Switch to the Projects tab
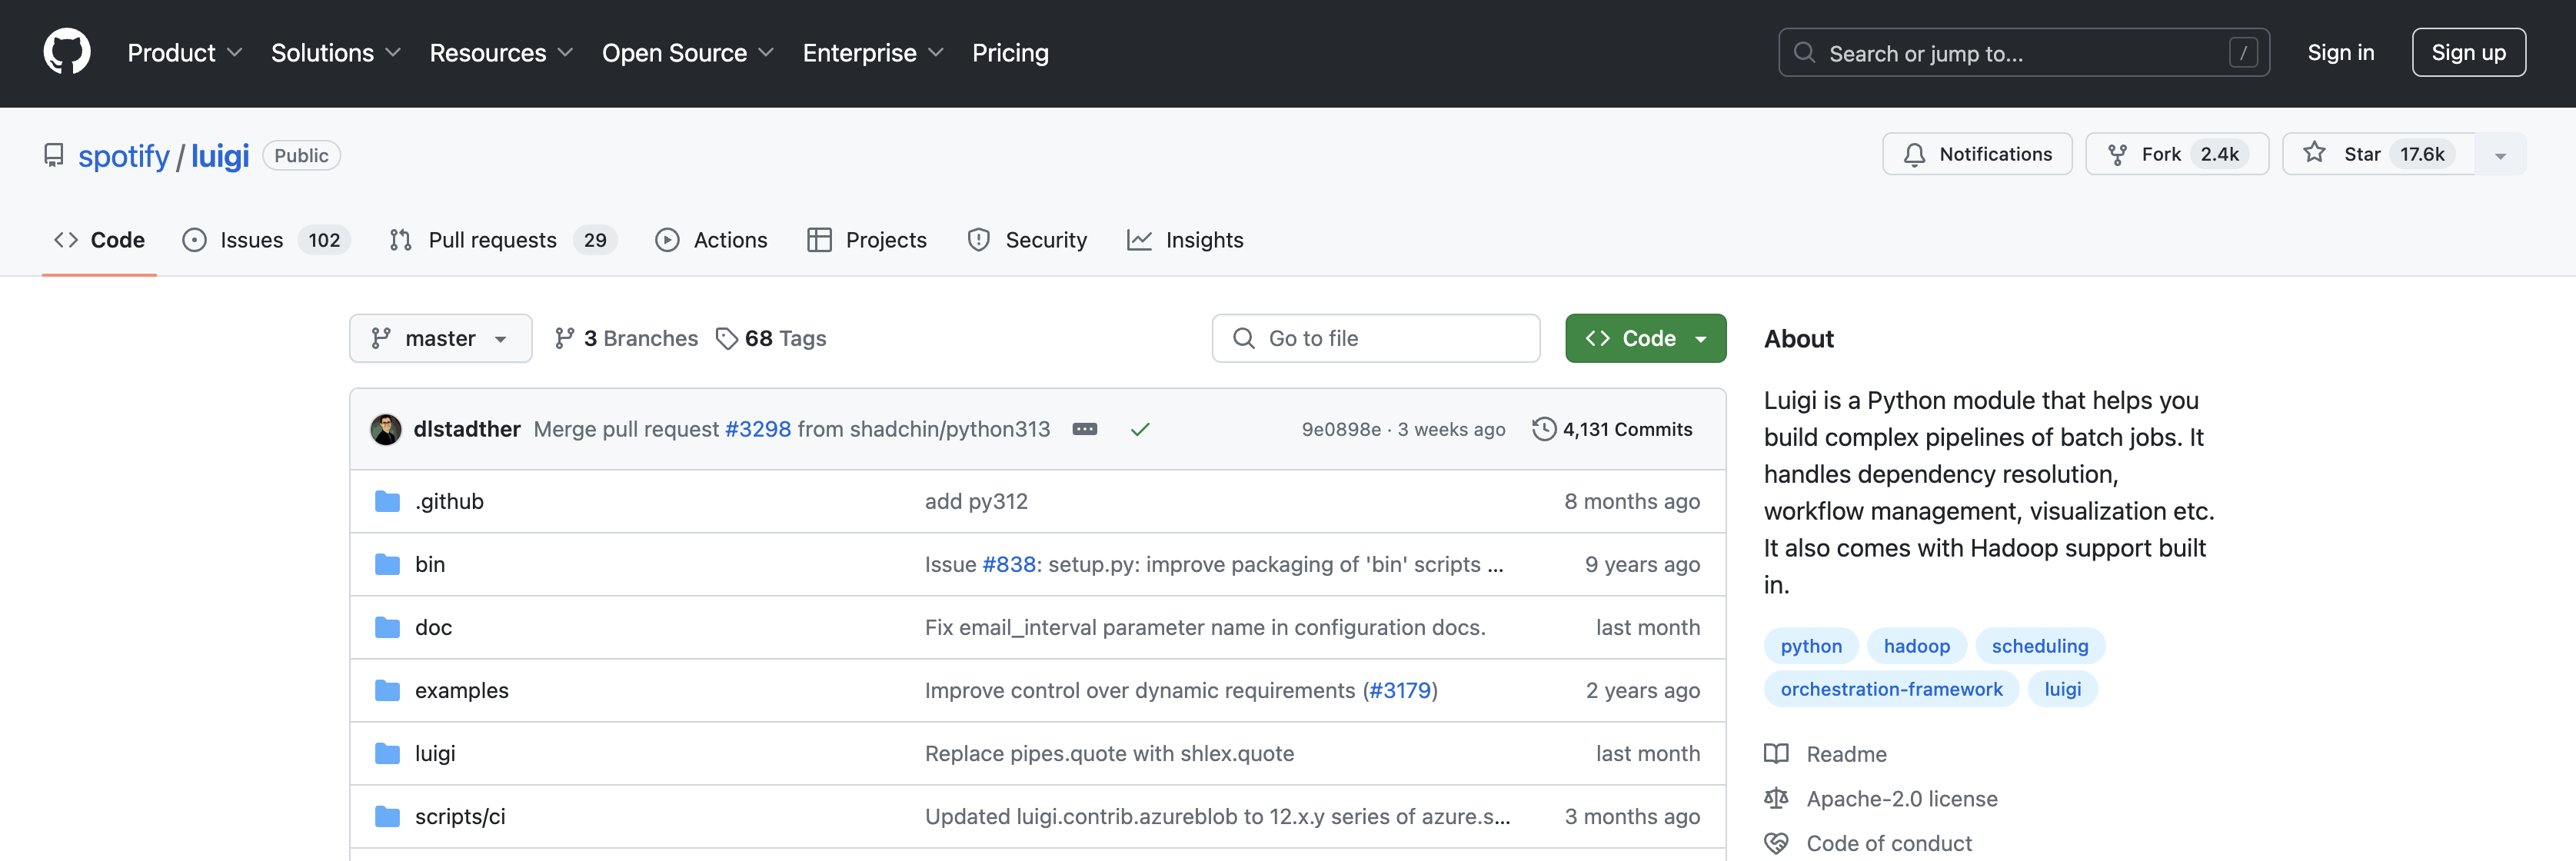This screenshot has width=2576, height=861. [867, 240]
